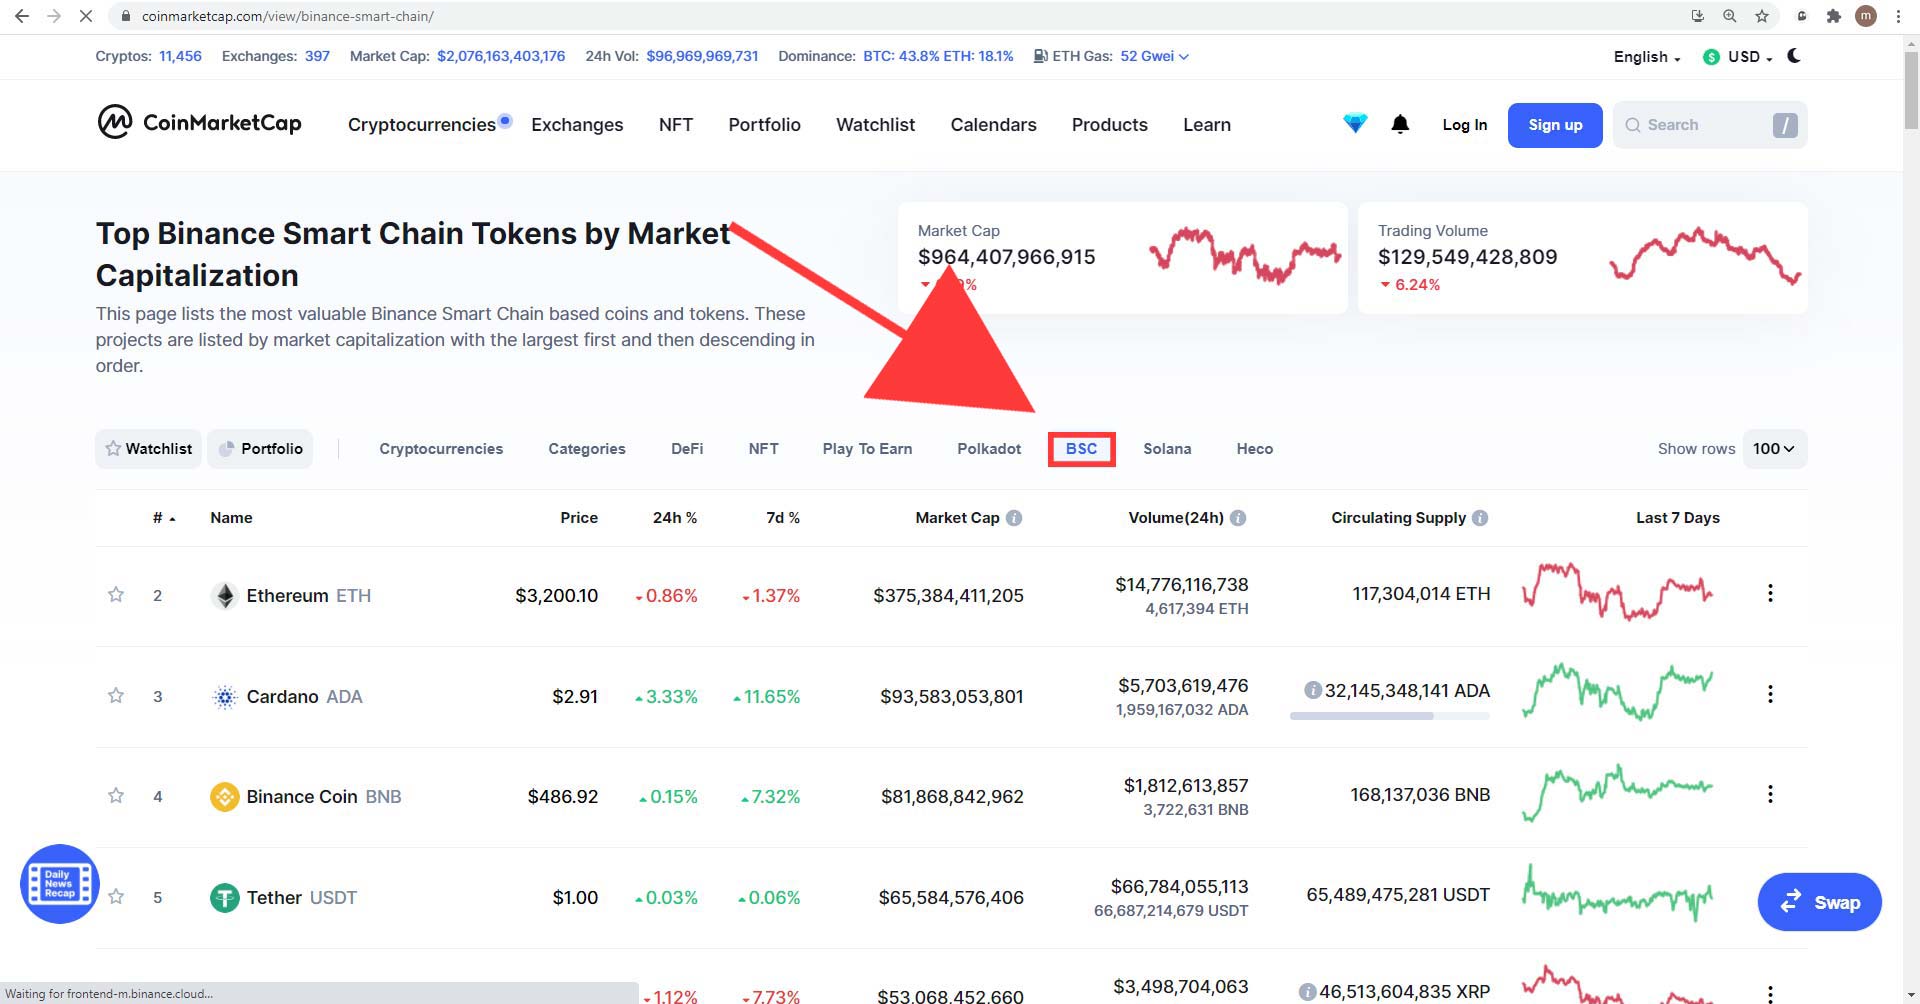Click the Cardano coin icon
This screenshot has width=1920, height=1004.
(225, 697)
